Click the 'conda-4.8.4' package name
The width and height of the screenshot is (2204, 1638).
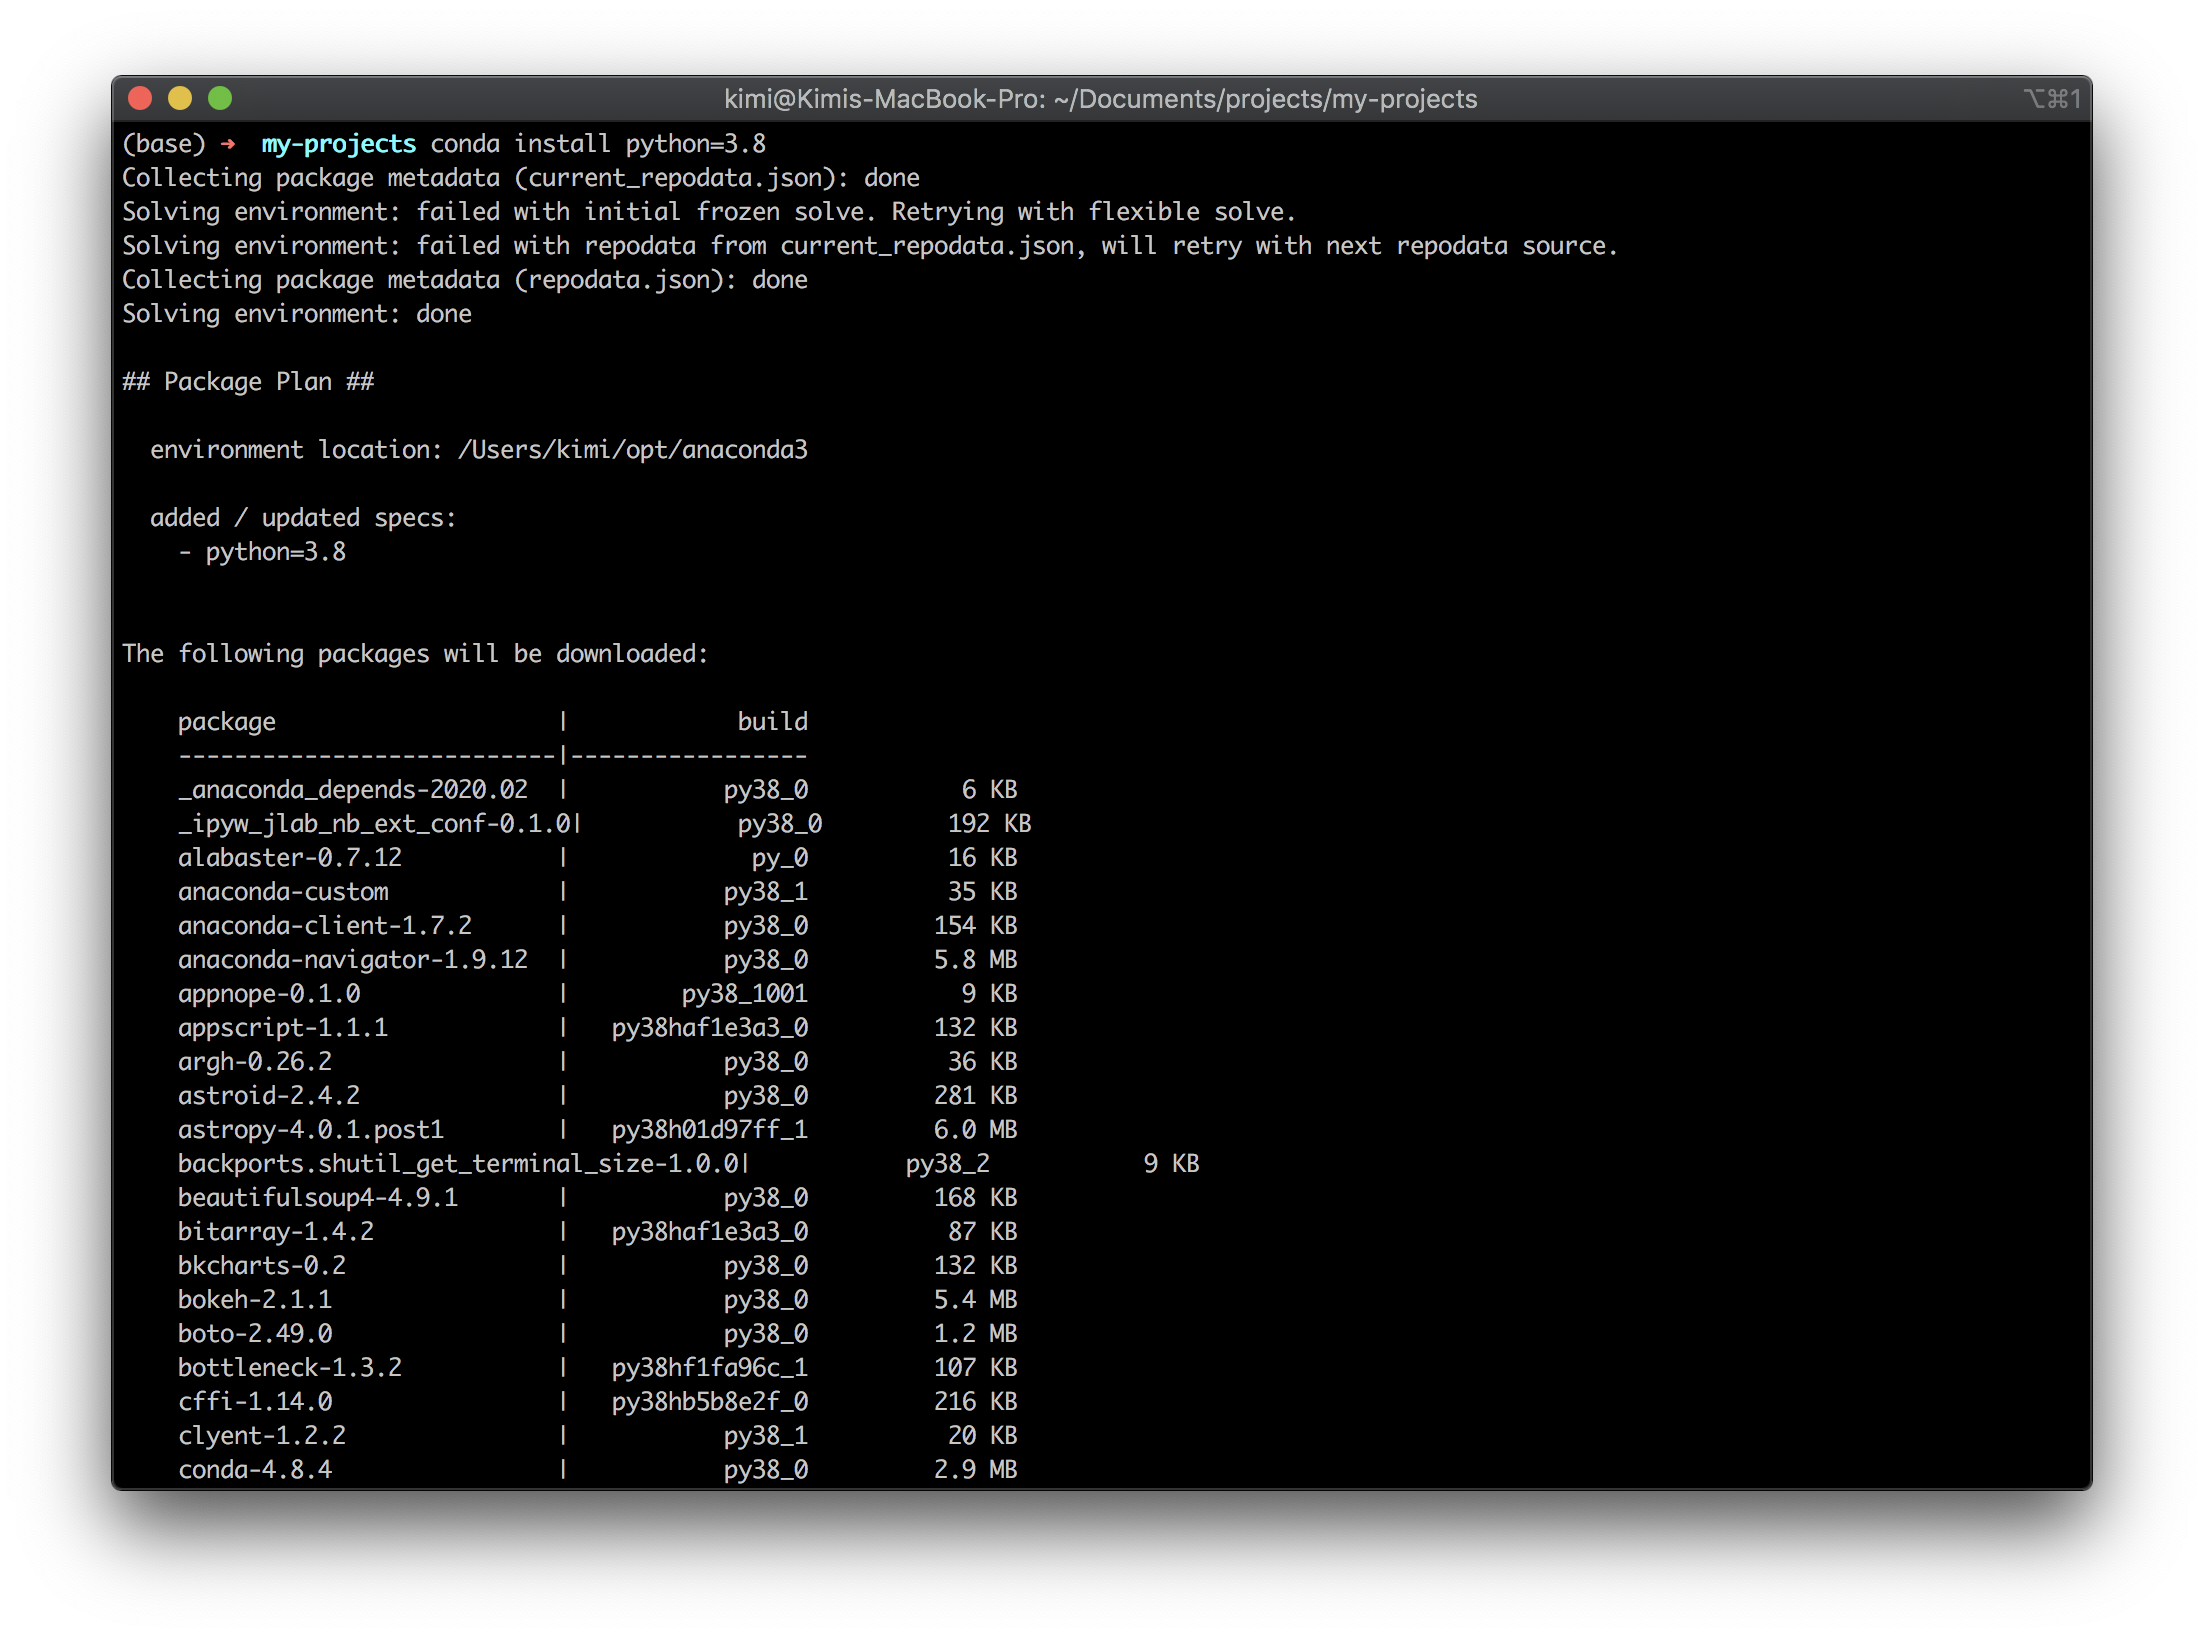click(x=255, y=1470)
